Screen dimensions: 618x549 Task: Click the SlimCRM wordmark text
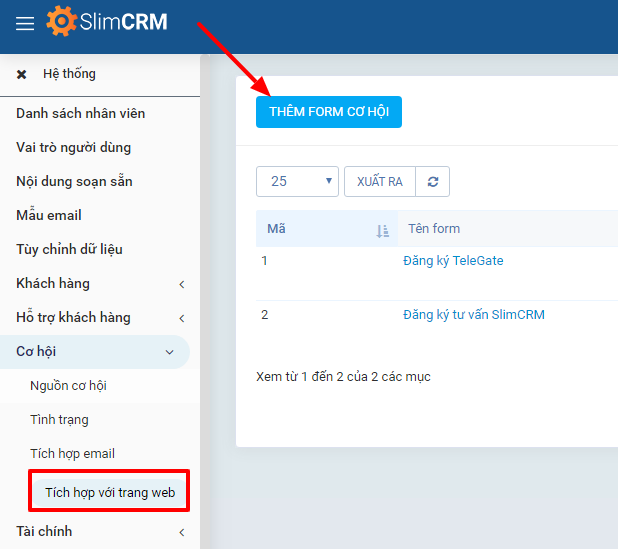pyautogui.click(x=124, y=22)
